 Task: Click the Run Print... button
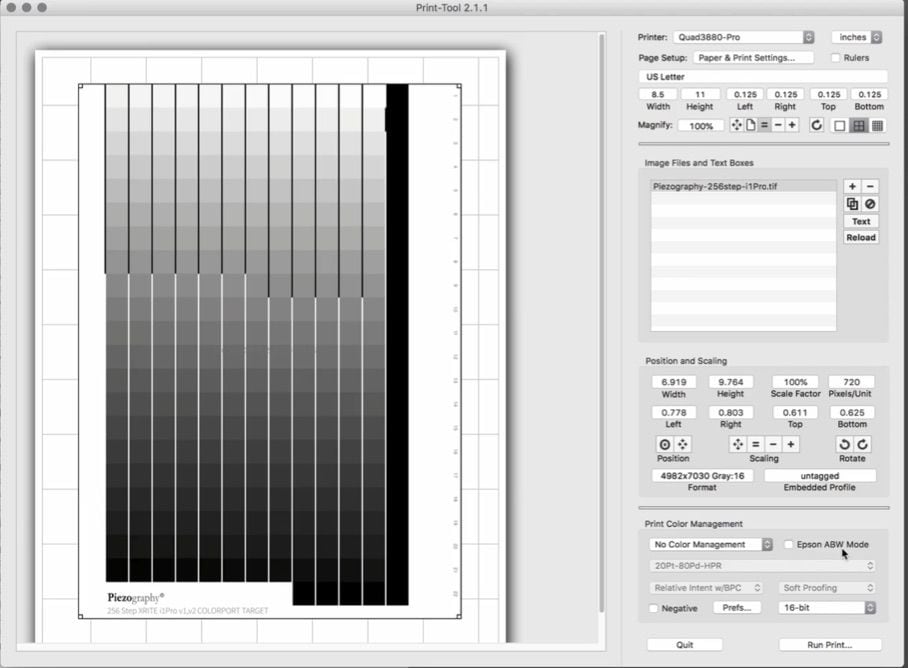(x=830, y=645)
